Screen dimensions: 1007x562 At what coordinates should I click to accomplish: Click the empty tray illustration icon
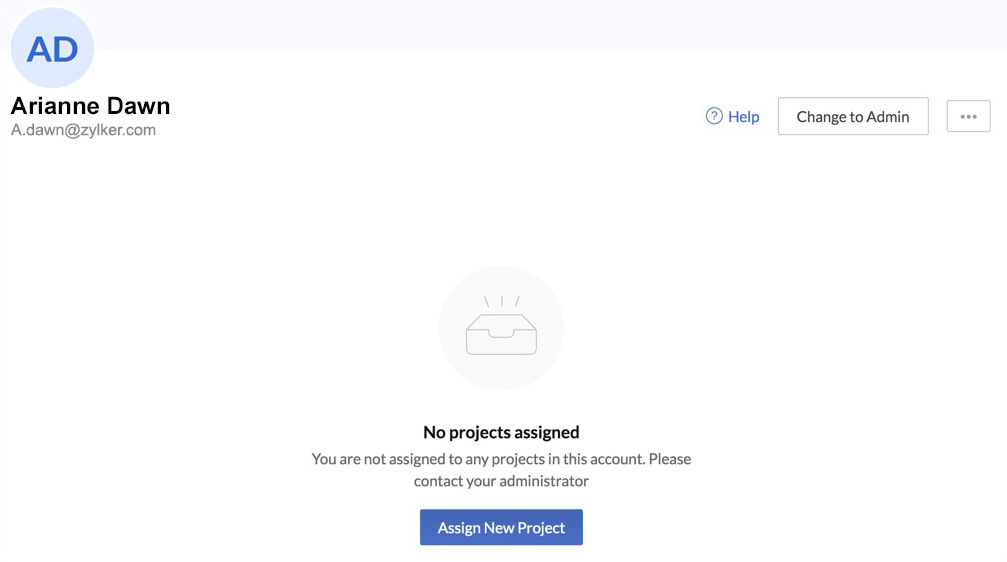pos(501,331)
